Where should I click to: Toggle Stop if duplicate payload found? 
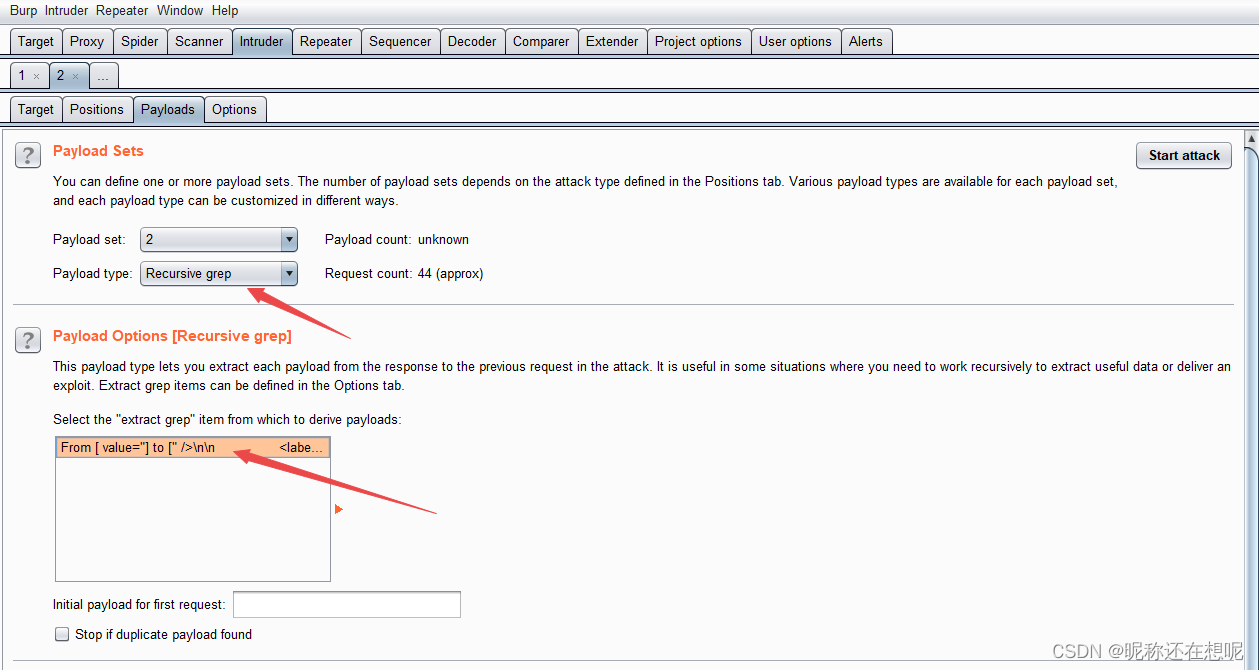(62, 634)
